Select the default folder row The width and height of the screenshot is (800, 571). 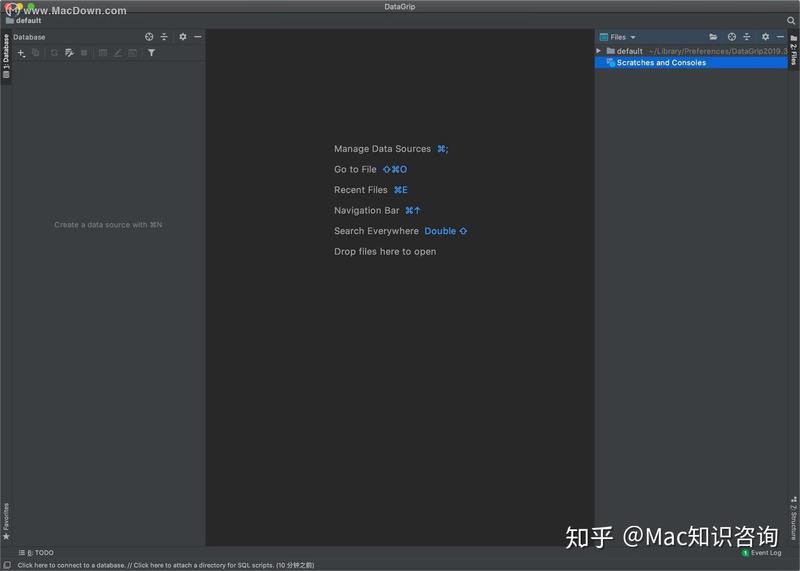pos(691,51)
